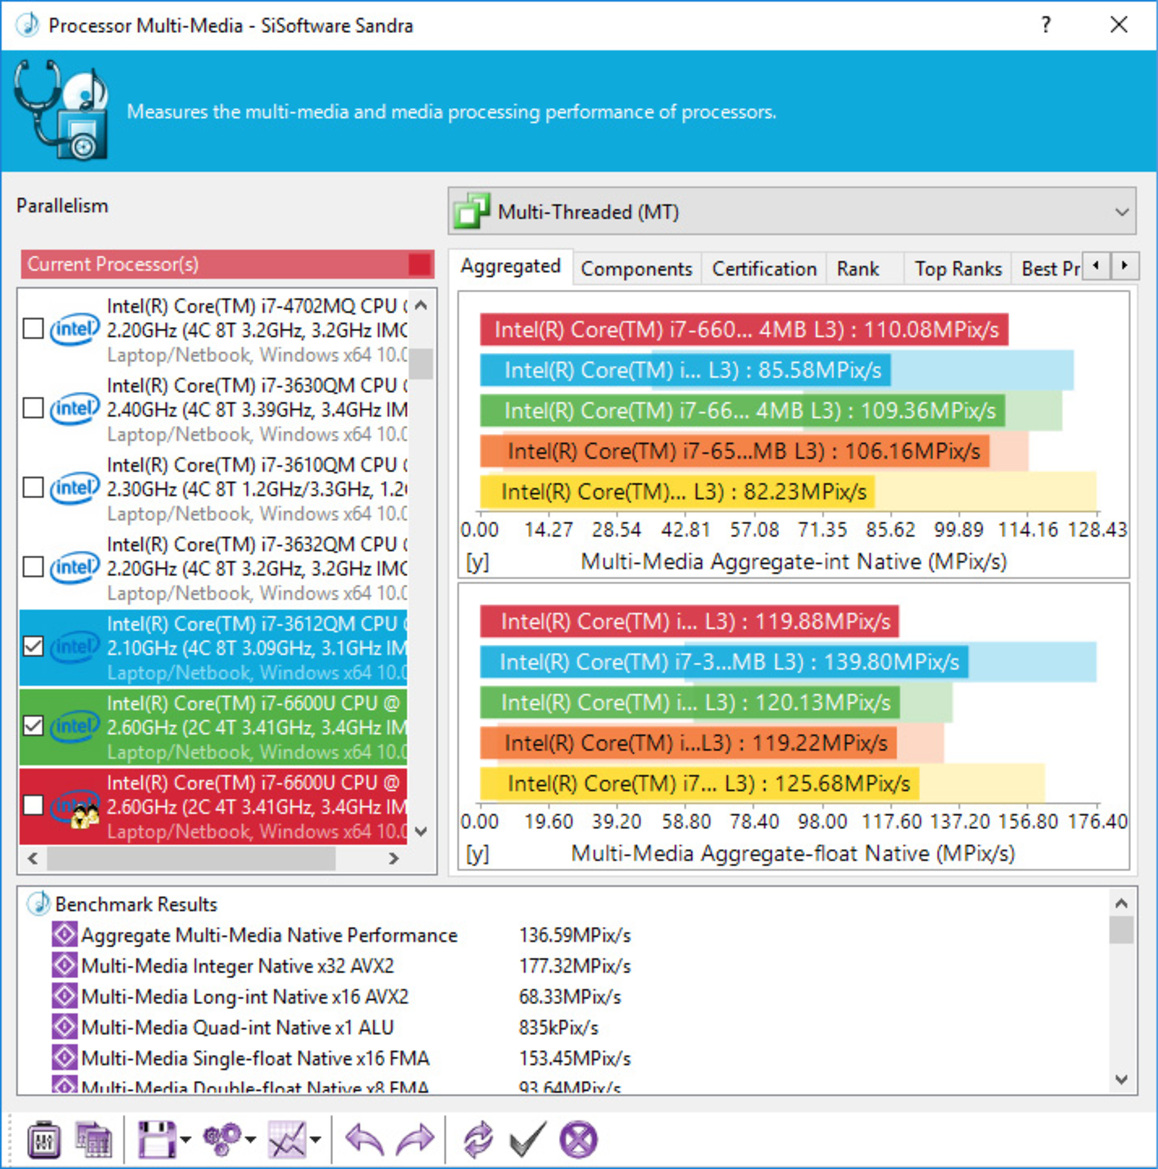Screen dimensions: 1158x1169
Task: Click the icon beside Multi-Media Integer Native x32 AVX2
Action: (x=64, y=965)
